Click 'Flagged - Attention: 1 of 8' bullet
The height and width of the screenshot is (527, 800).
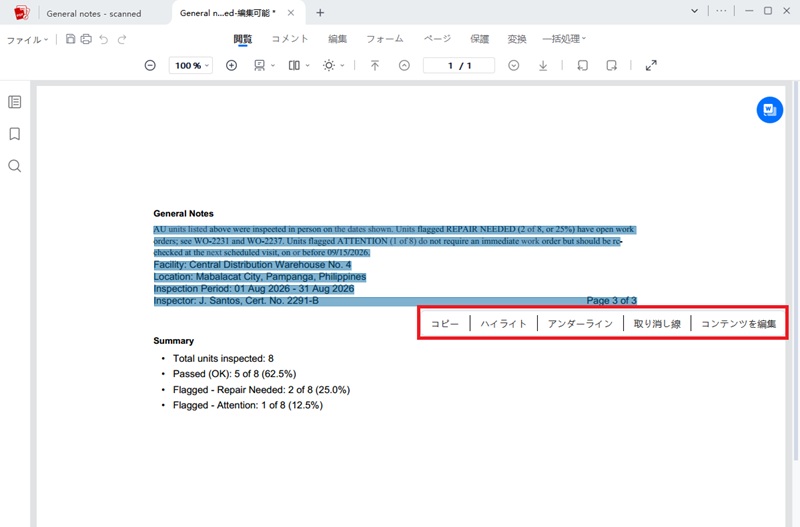click(247, 405)
